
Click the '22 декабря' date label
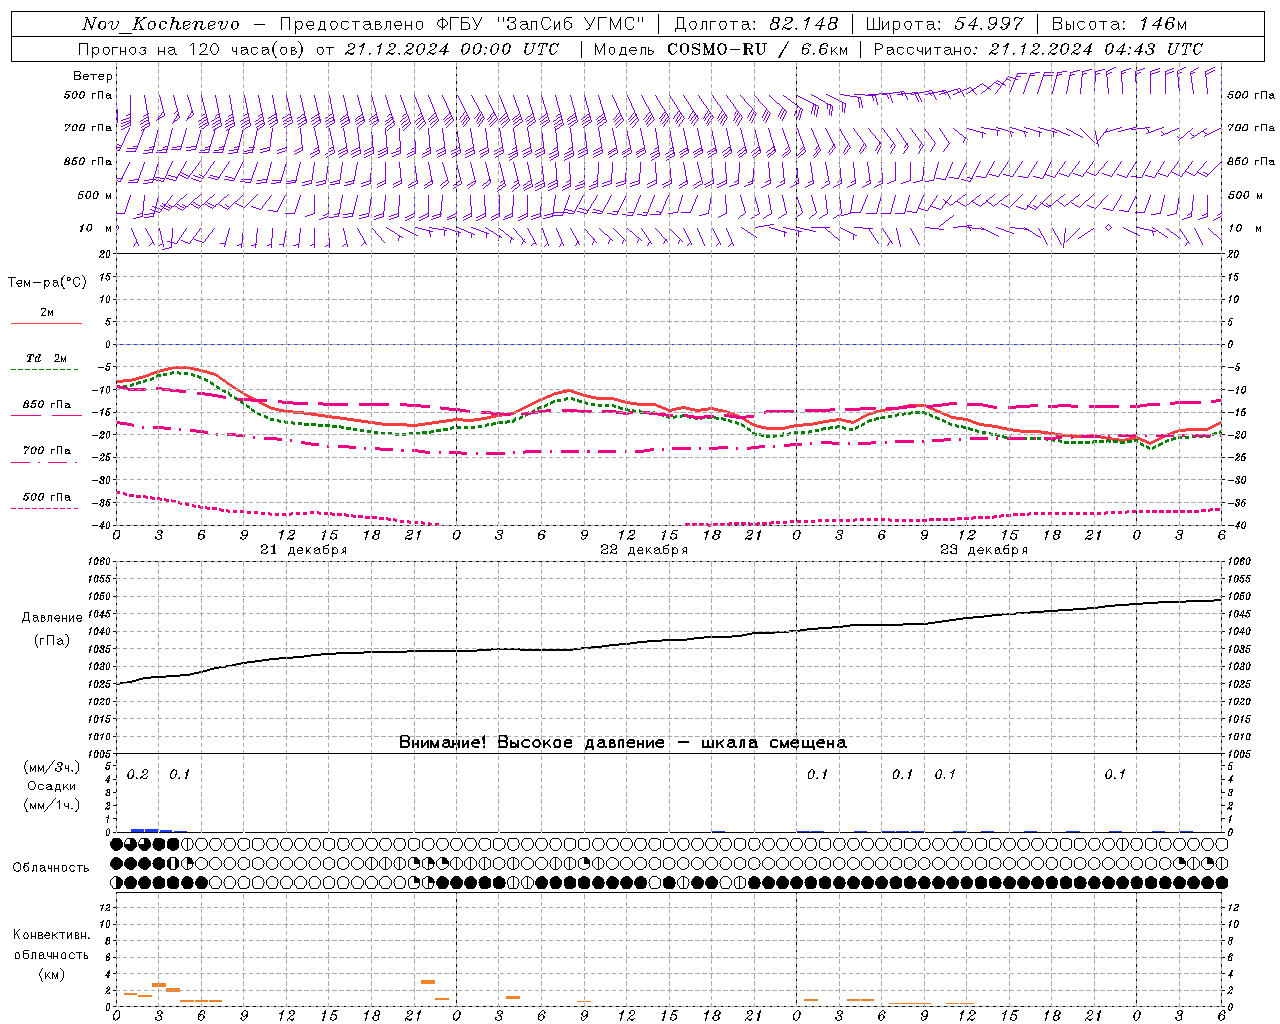pos(644,550)
